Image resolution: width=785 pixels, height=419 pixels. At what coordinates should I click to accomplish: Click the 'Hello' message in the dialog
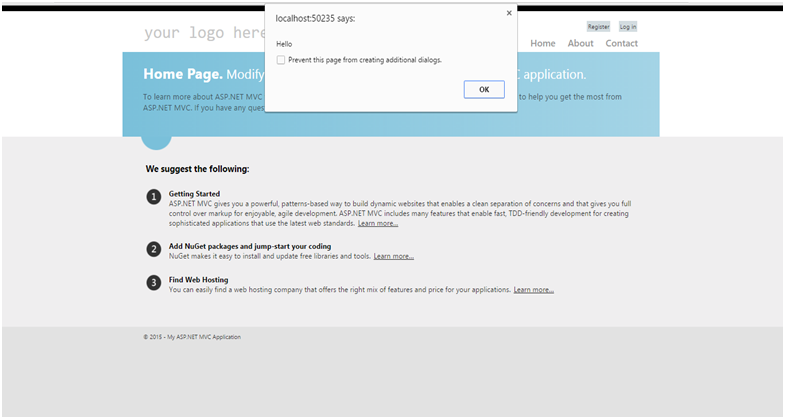point(284,44)
